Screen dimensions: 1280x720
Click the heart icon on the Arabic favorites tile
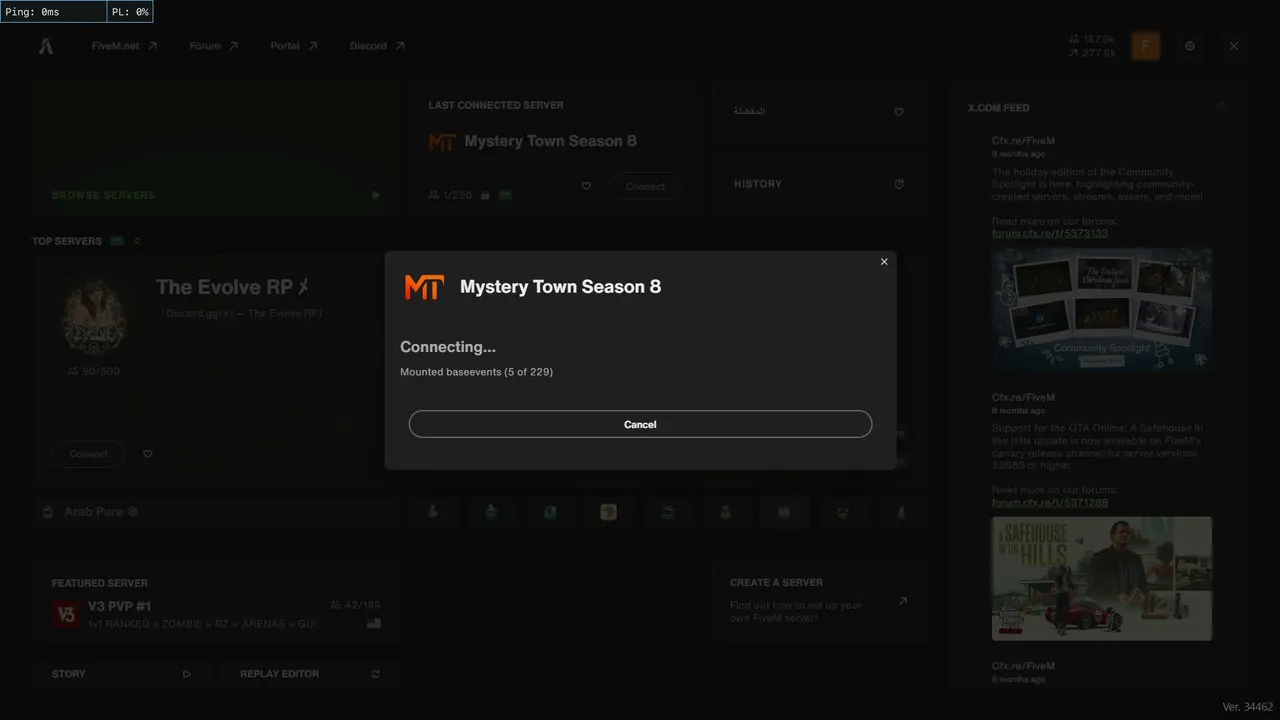(899, 112)
